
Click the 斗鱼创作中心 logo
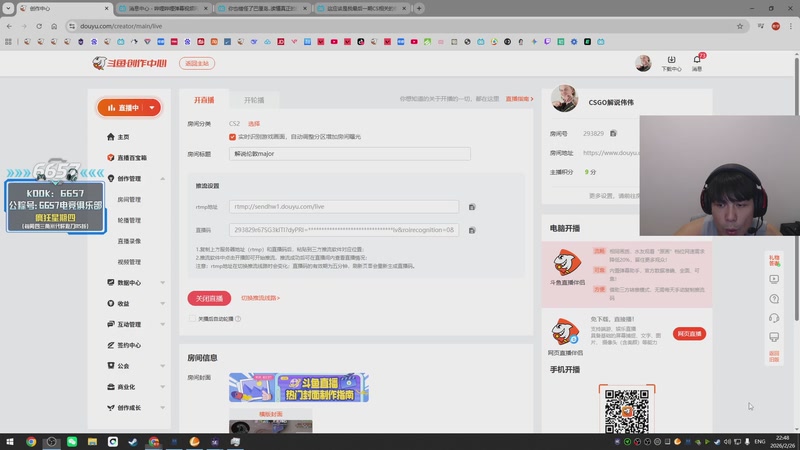click(130, 63)
